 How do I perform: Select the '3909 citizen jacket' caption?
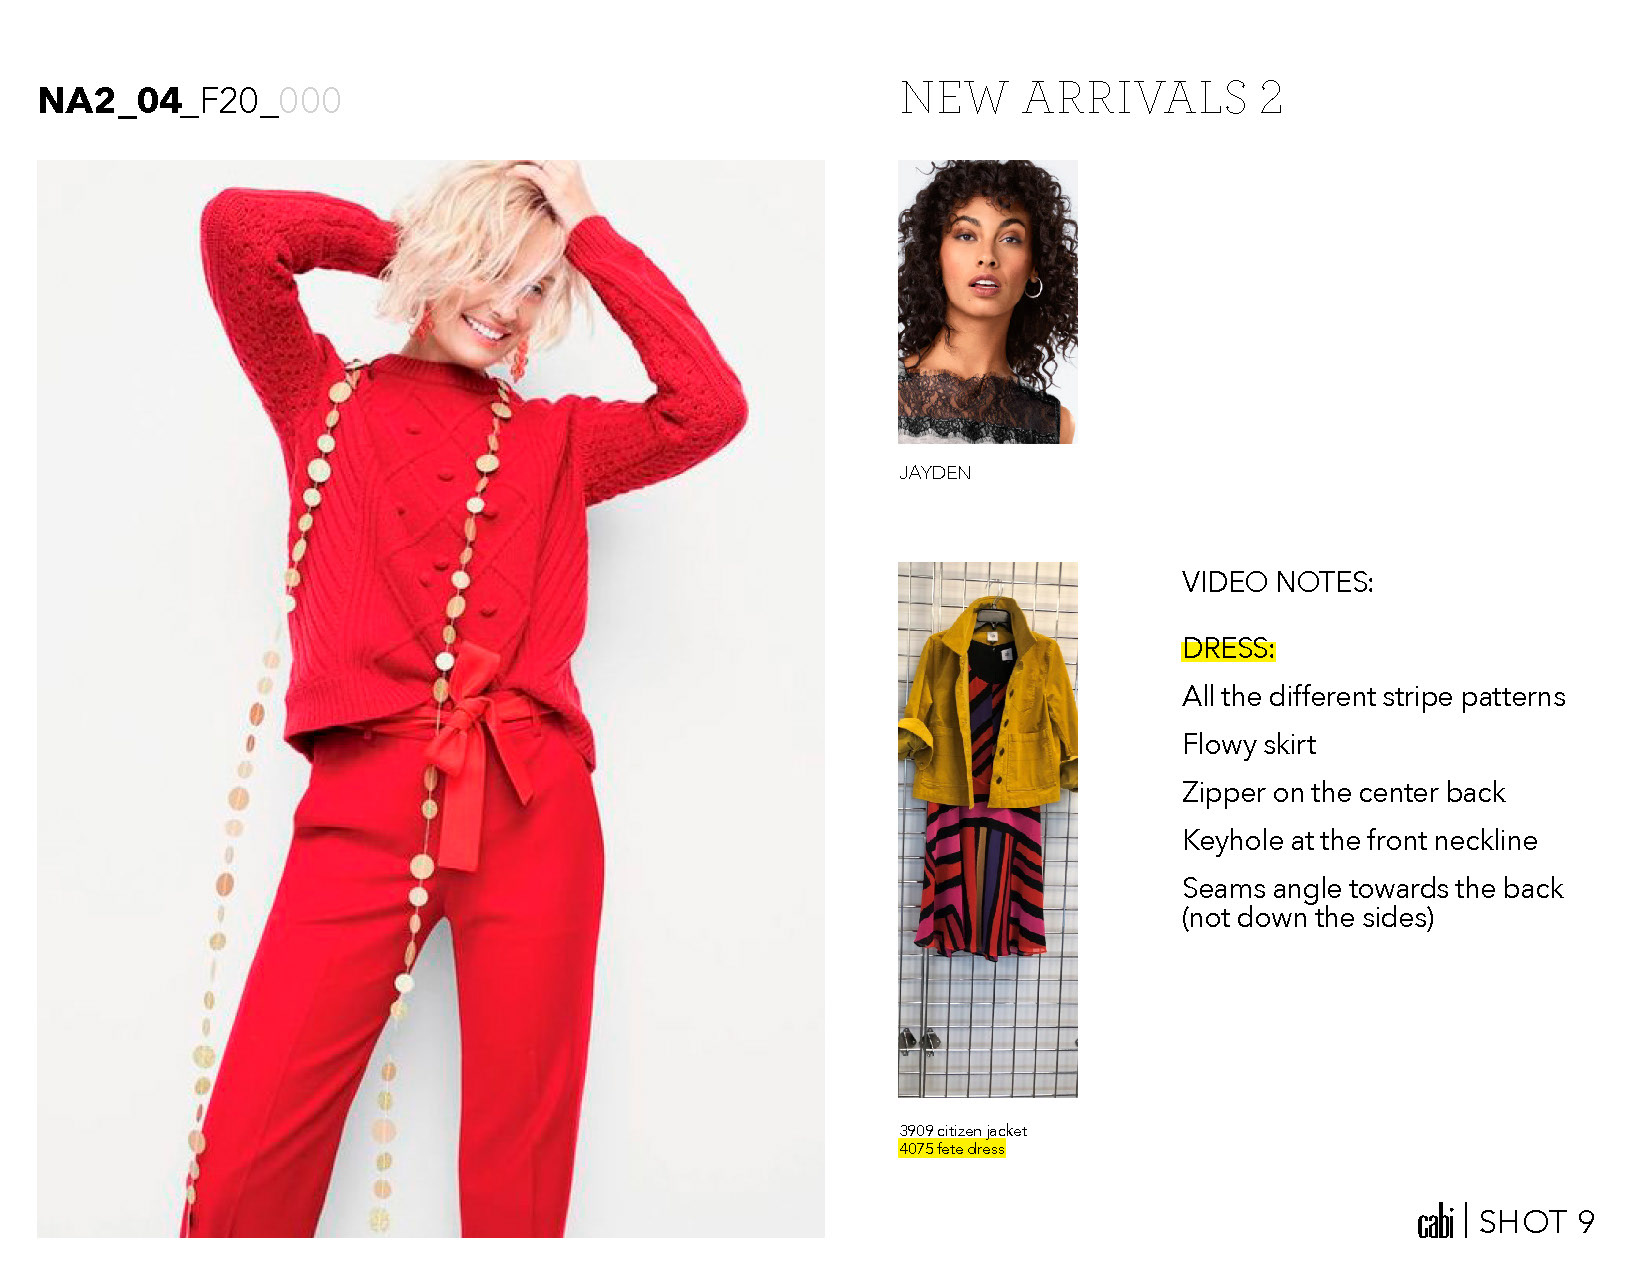pyautogui.click(x=962, y=1130)
